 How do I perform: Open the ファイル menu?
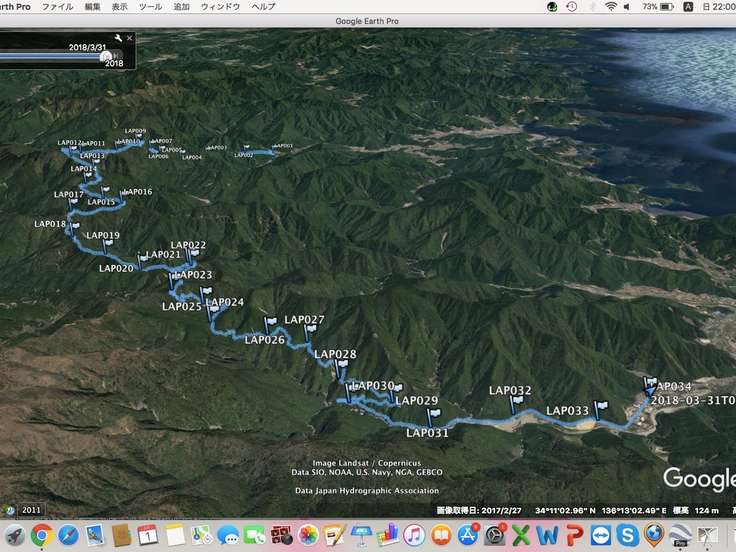(57, 7)
